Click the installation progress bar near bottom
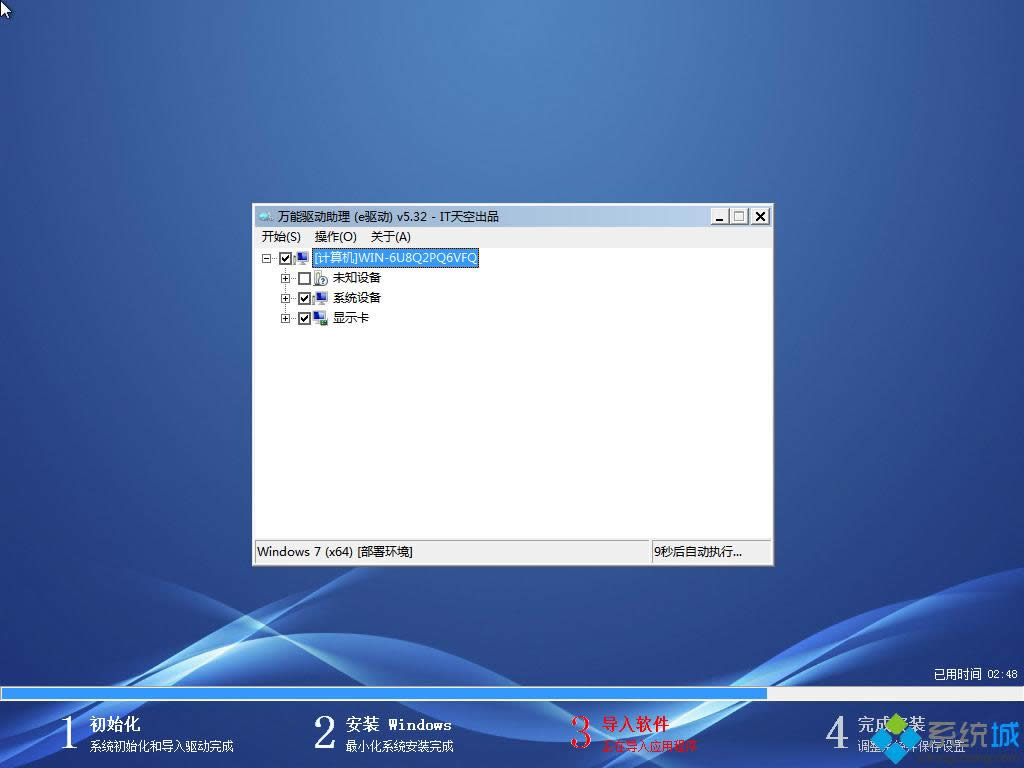1024x768 pixels. tap(400, 692)
